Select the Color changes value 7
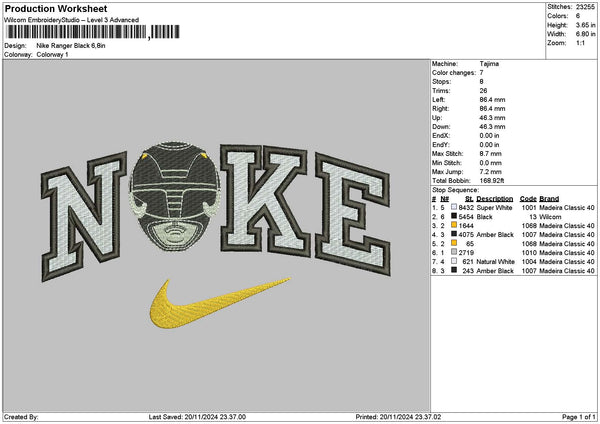This screenshot has height=424, width=600. (x=481, y=73)
